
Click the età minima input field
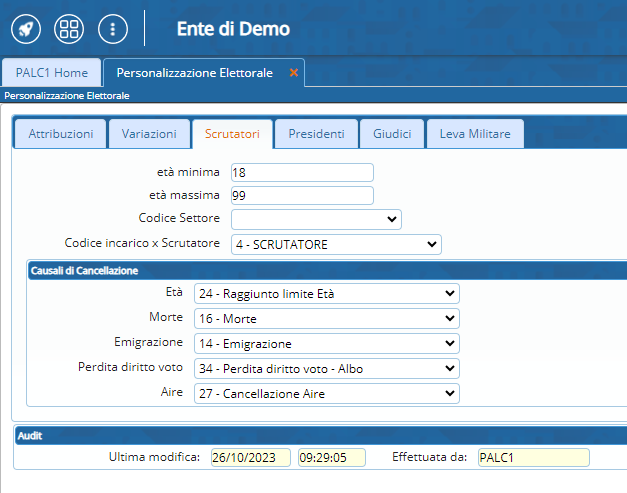pos(301,172)
